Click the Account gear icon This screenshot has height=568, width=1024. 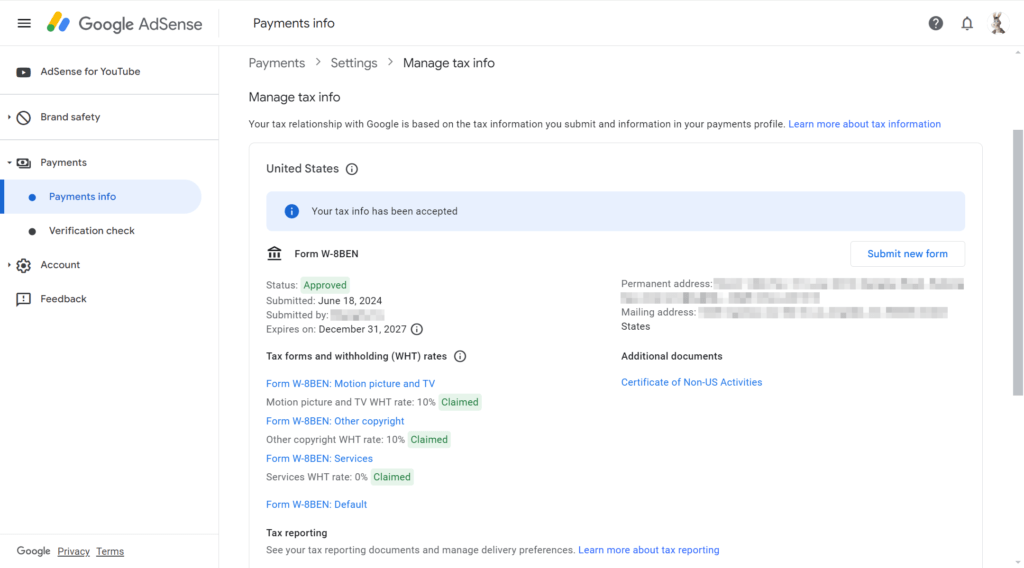[24, 265]
